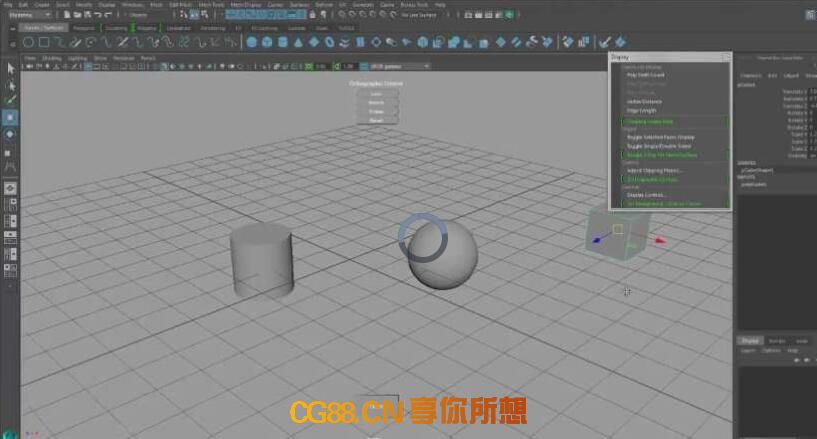Open Layers menu in Layer Editor

748,350
